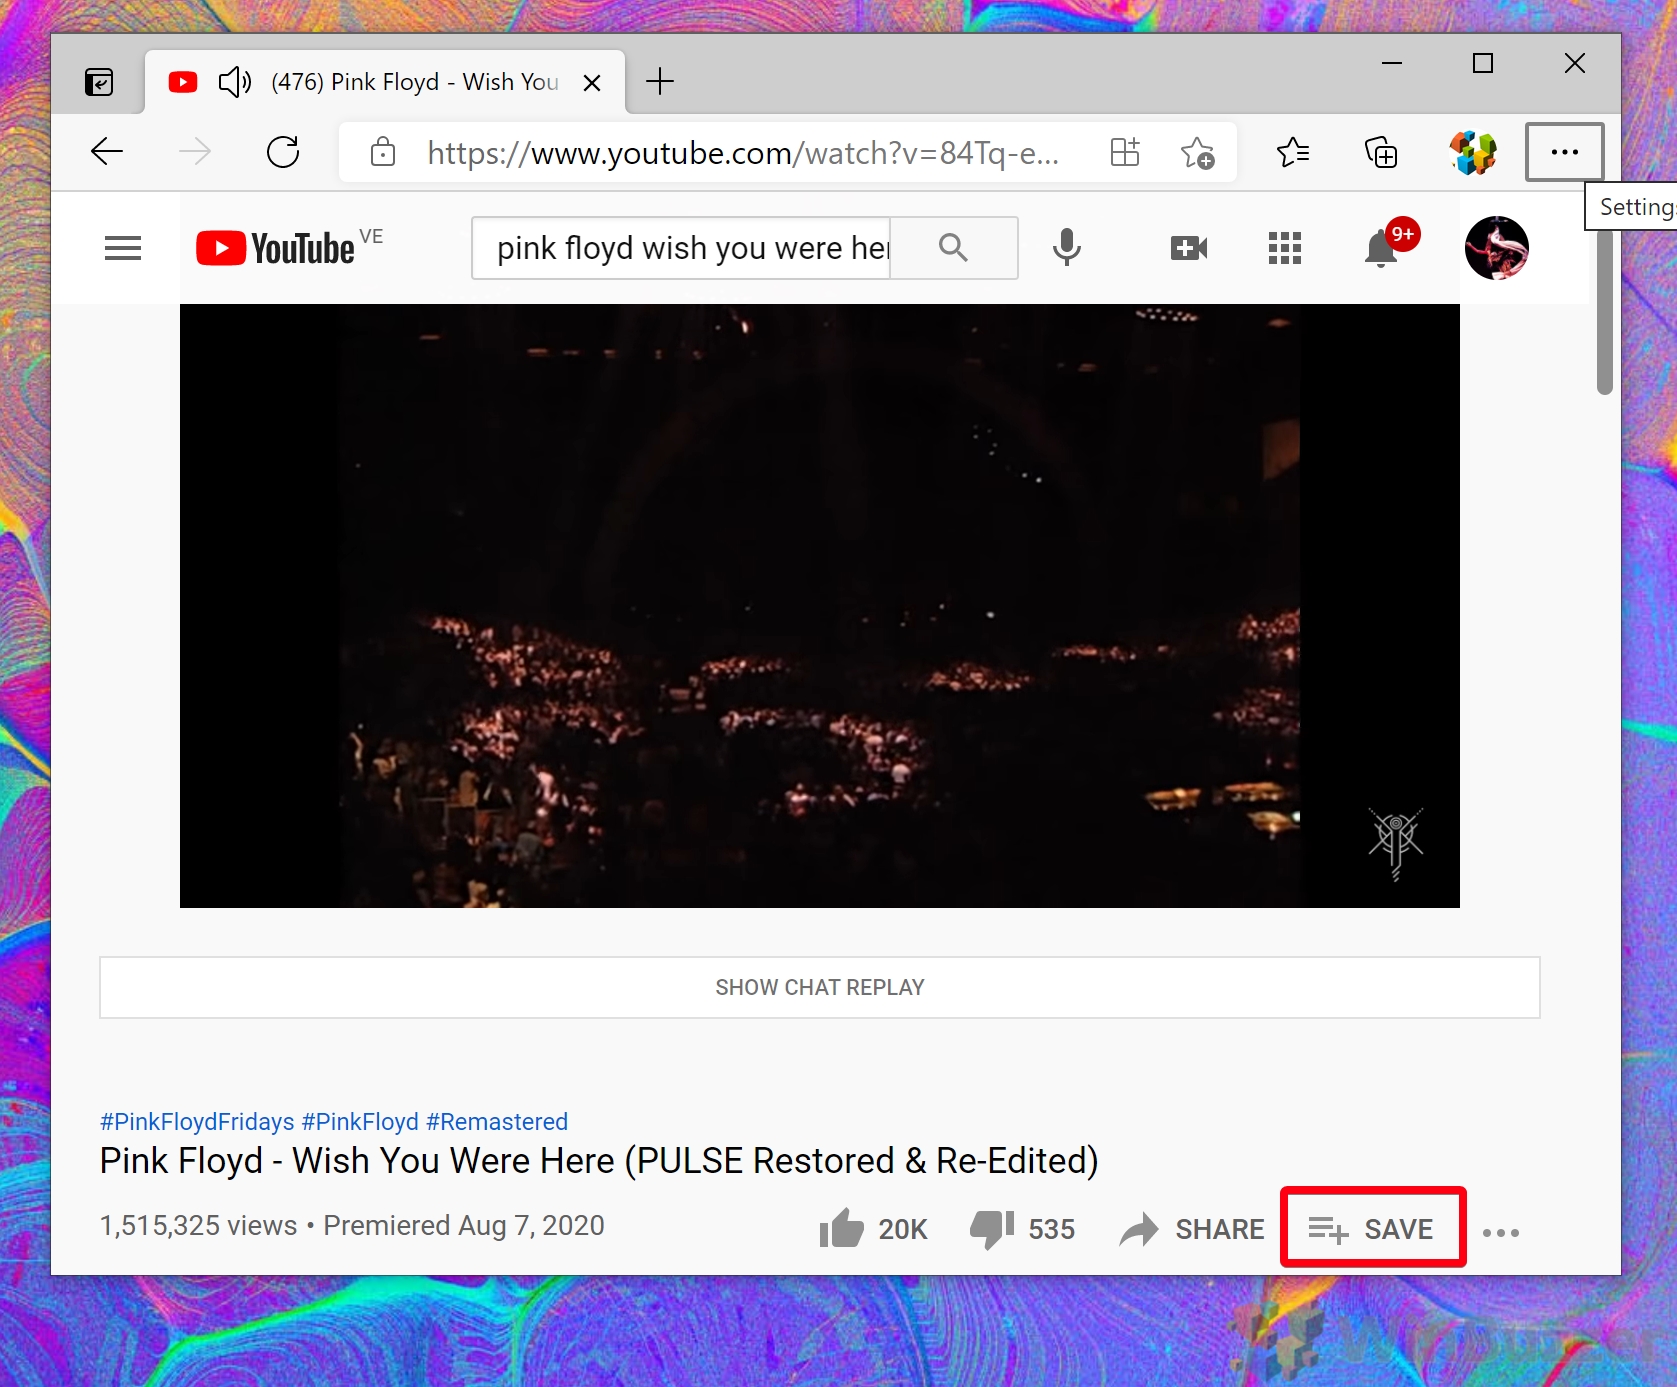This screenshot has width=1677, height=1387.
Task: Click the channel watermark in the video
Action: pos(1396,844)
